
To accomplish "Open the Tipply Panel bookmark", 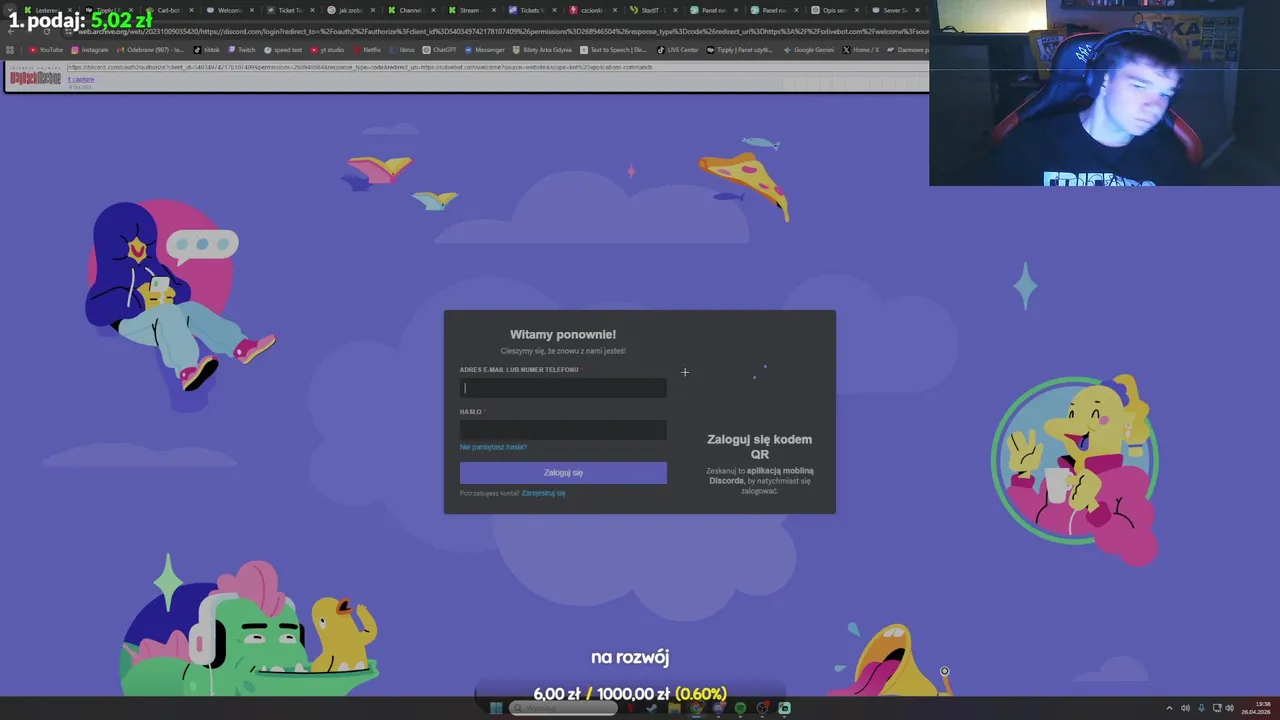I will [740, 50].
